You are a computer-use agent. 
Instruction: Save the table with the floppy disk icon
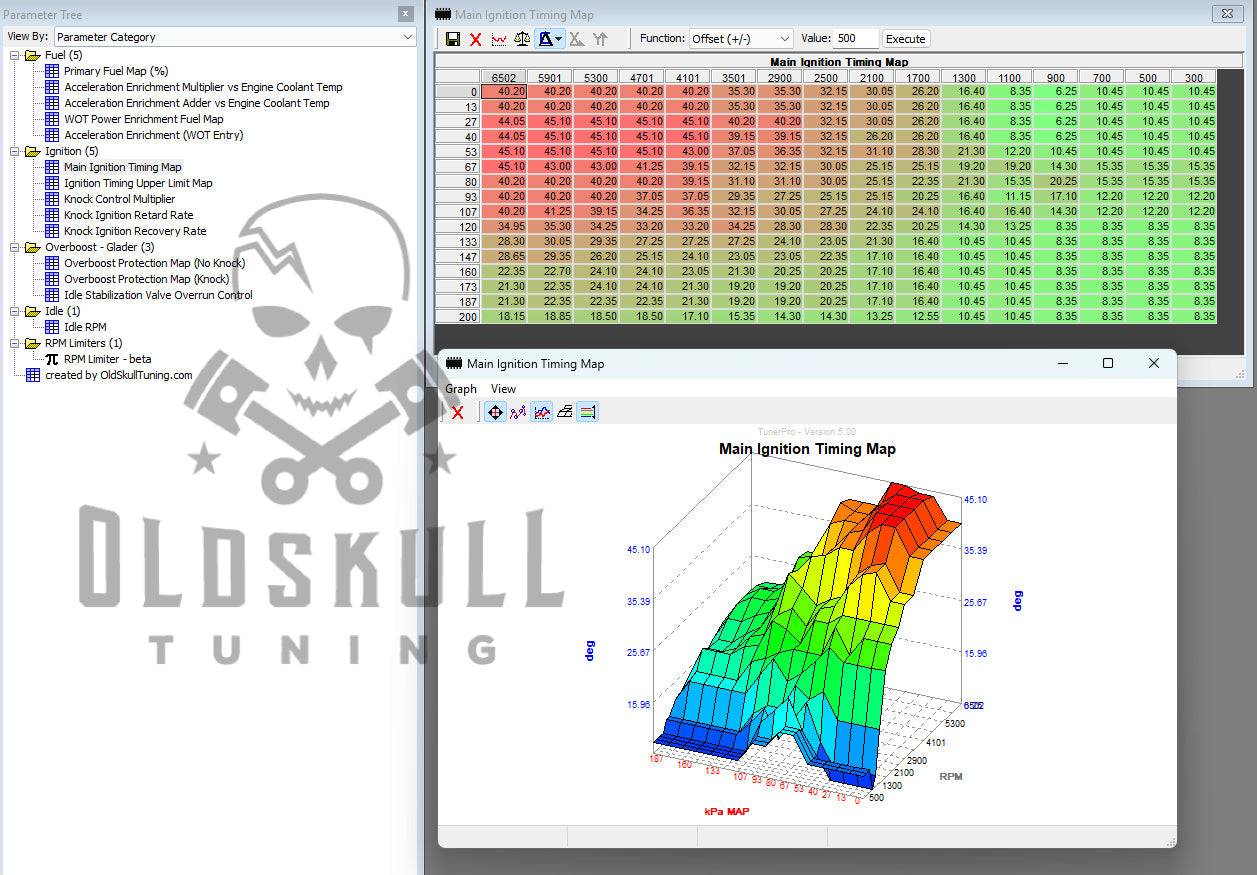tap(453, 39)
